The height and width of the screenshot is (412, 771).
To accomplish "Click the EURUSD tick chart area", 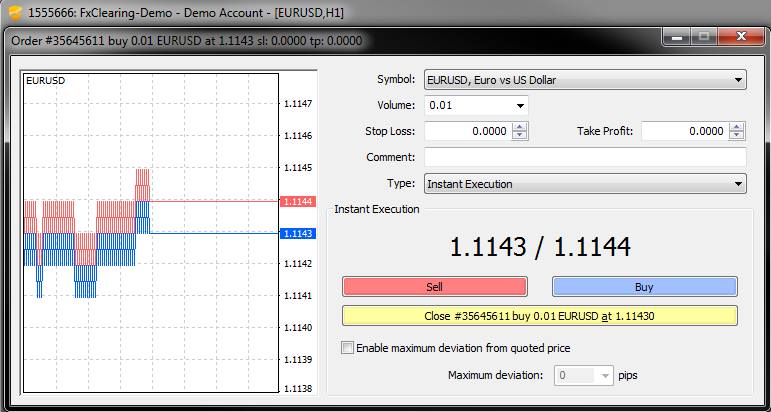I will click(150, 300).
